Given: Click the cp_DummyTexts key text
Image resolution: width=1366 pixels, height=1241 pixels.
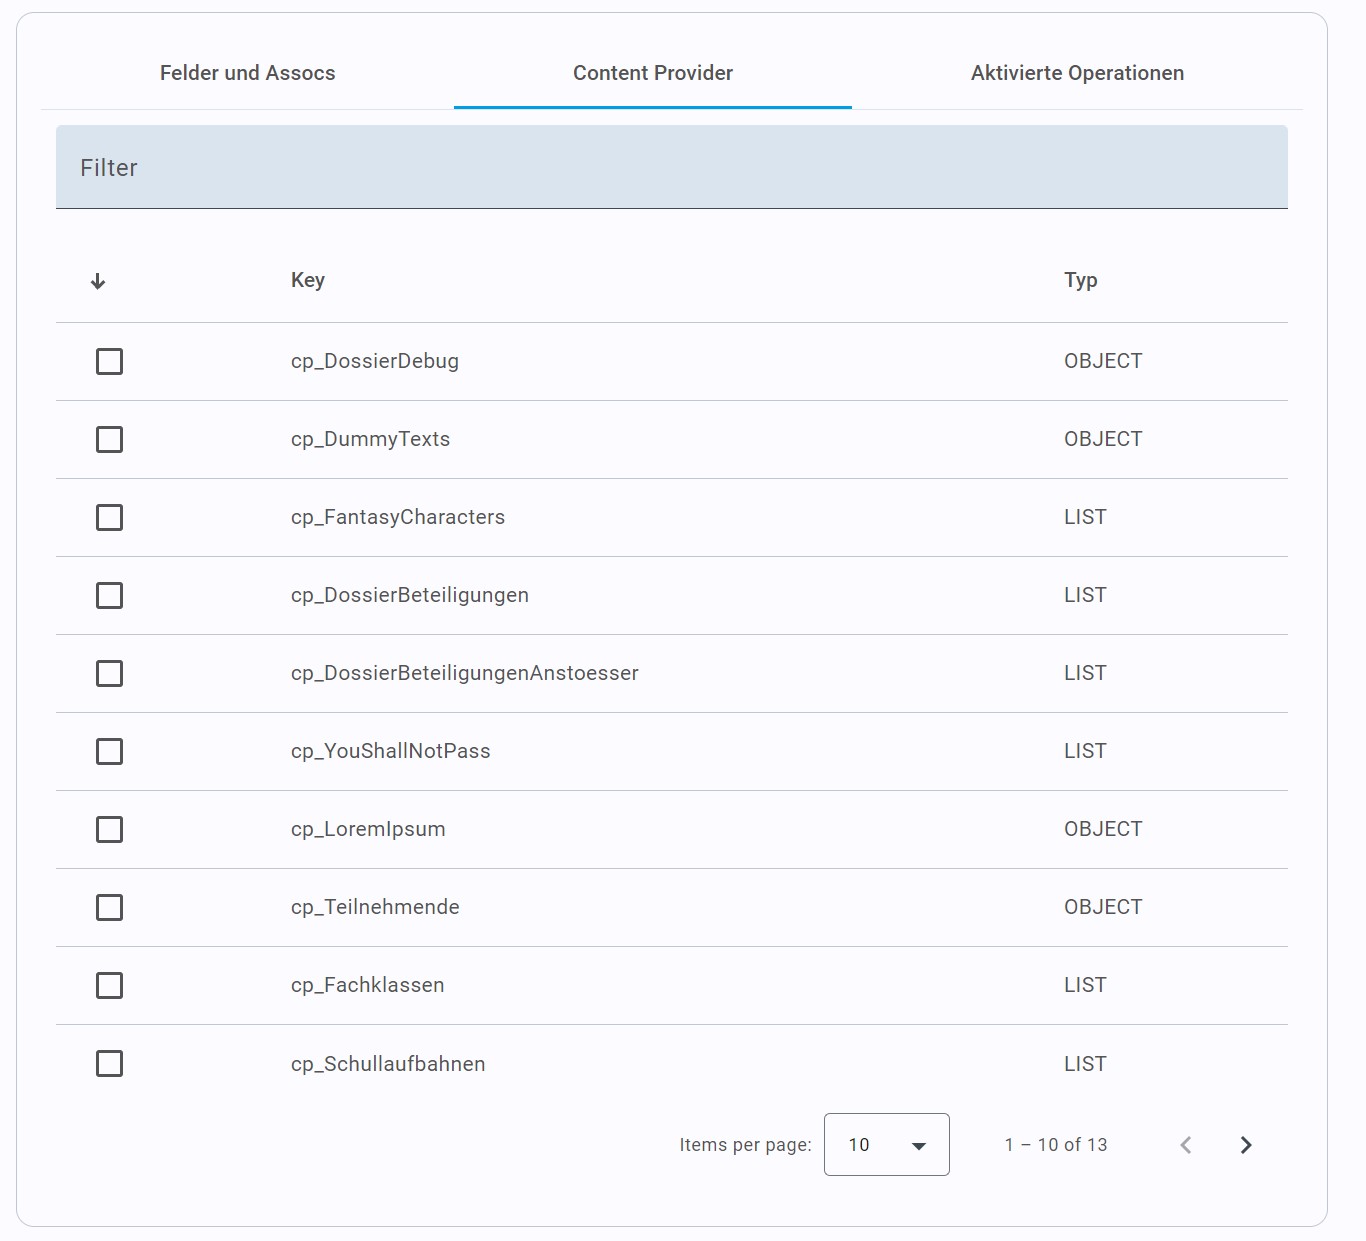Looking at the screenshot, I should (x=370, y=439).
